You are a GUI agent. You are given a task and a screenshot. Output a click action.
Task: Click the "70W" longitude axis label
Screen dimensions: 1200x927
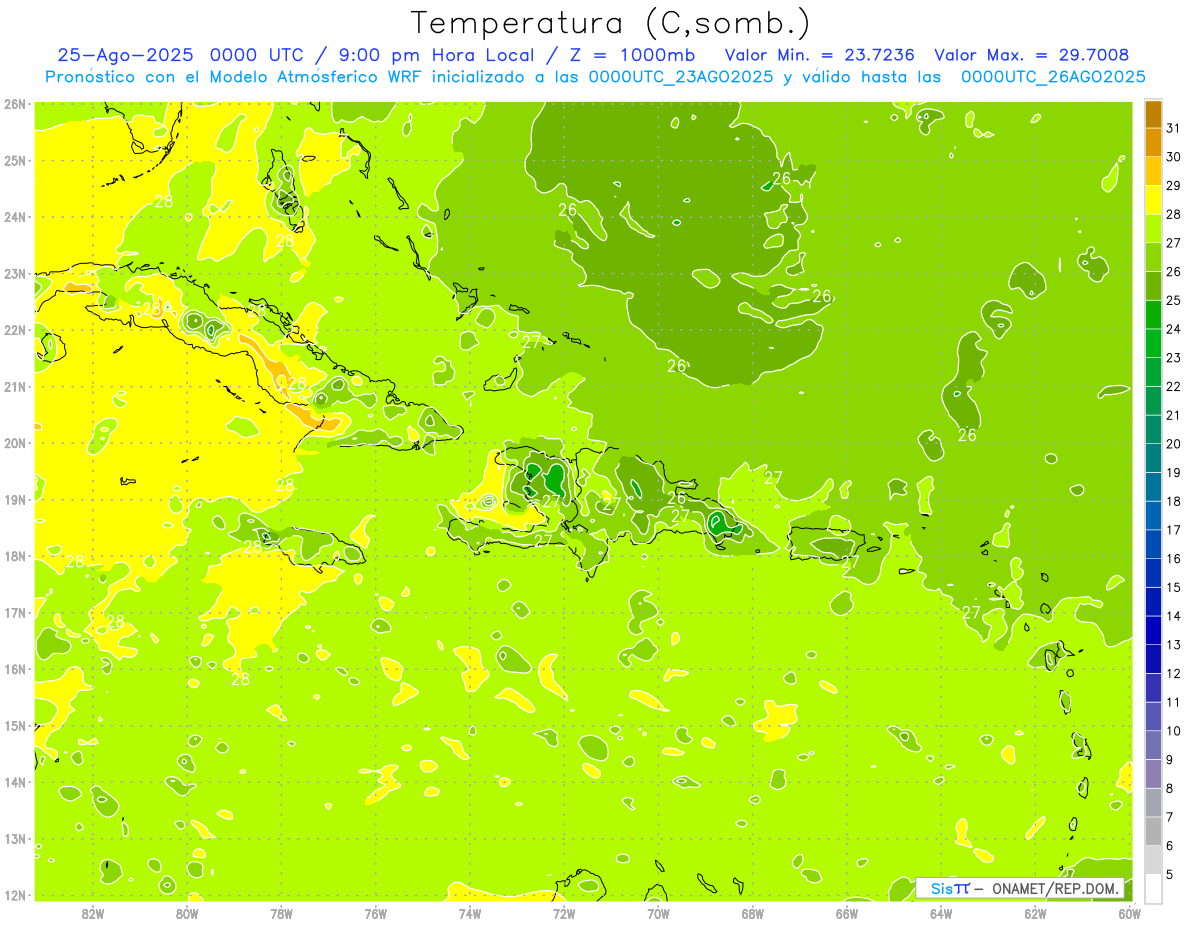[x=658, y=912]
